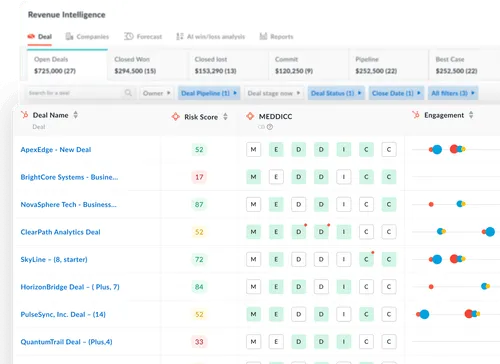
Task: Toggle the first E box in BrightCore row
Action: coord(276,177)
